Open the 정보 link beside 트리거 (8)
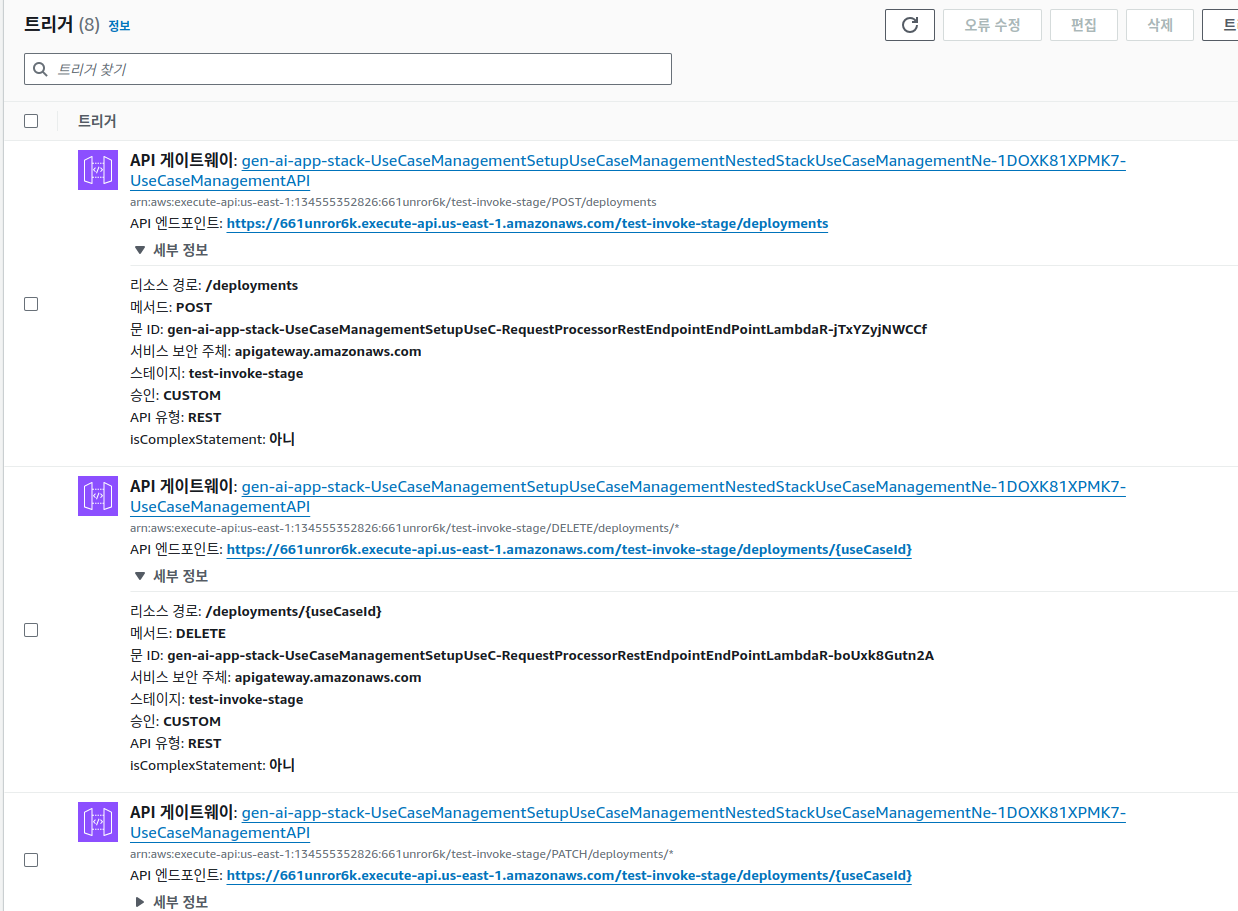 [119, 26]
